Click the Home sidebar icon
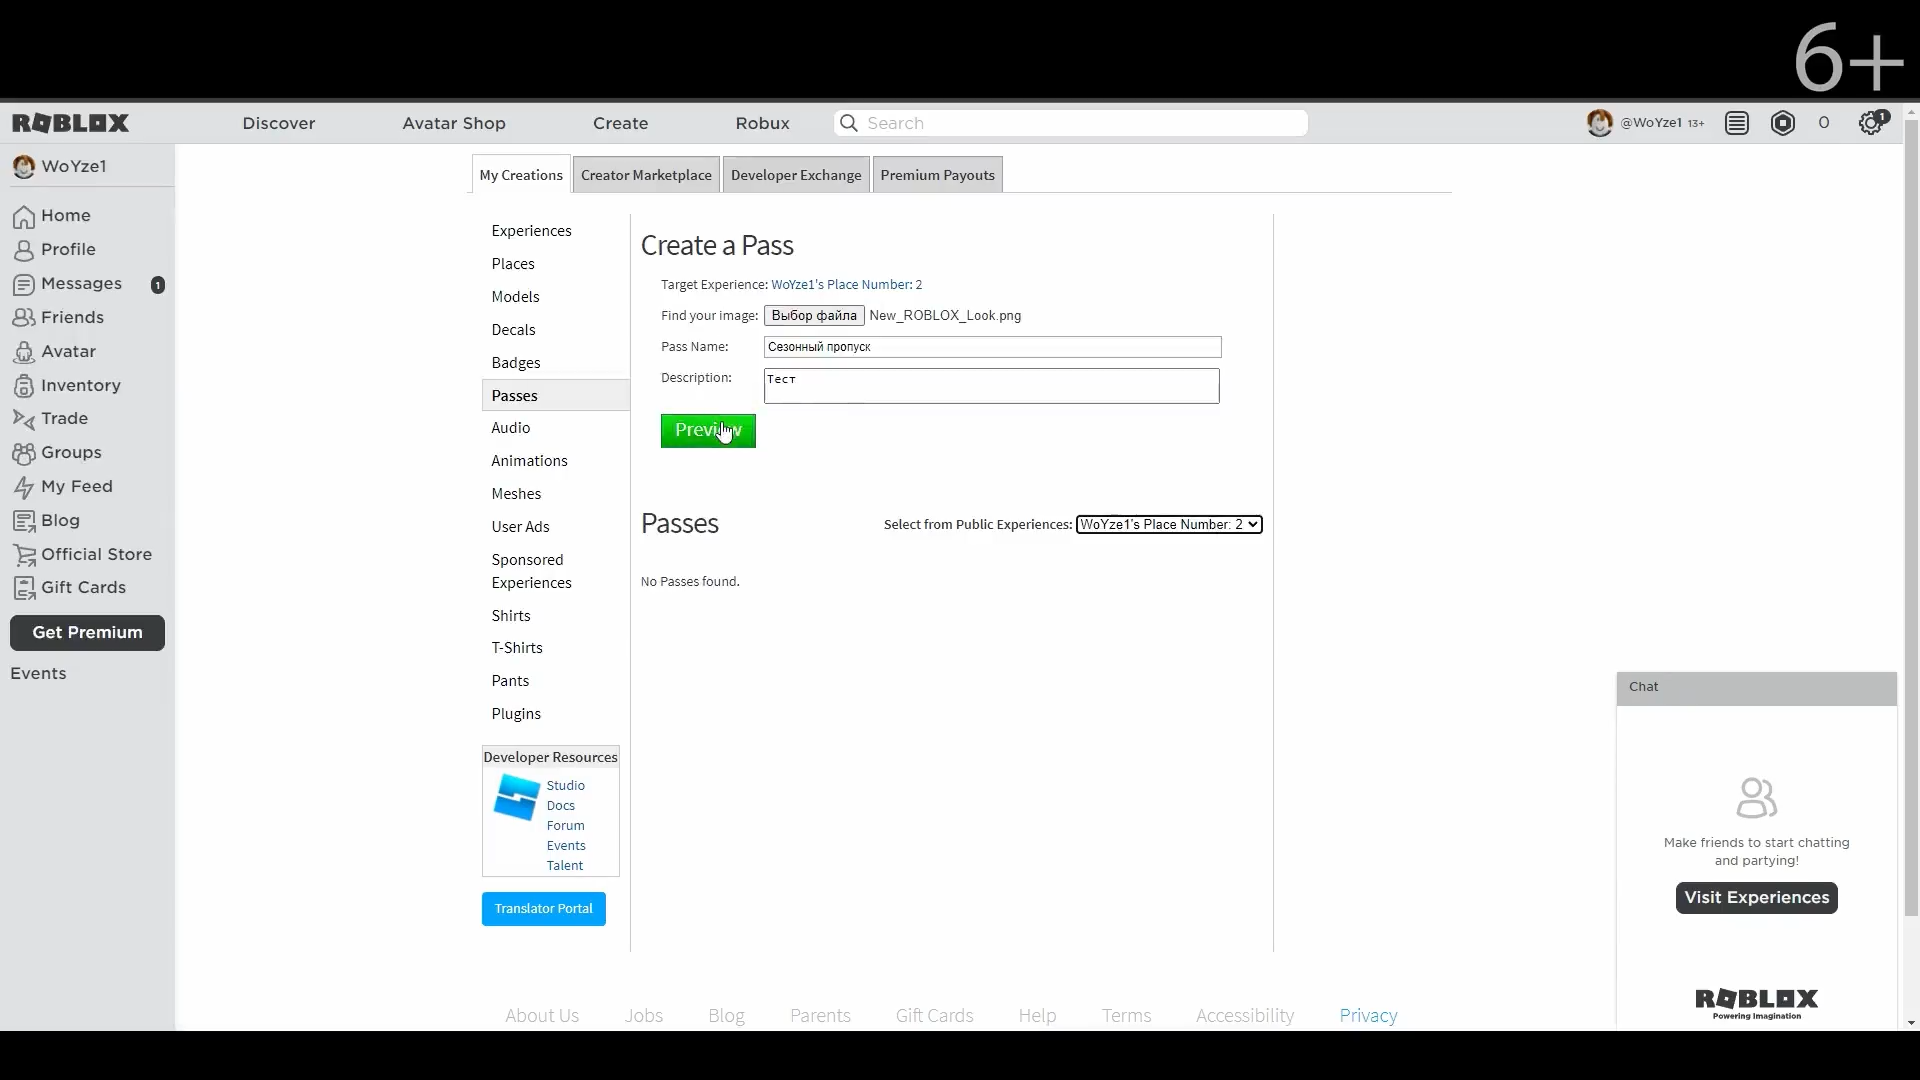 pyautogui.click(x=24, y=216)
